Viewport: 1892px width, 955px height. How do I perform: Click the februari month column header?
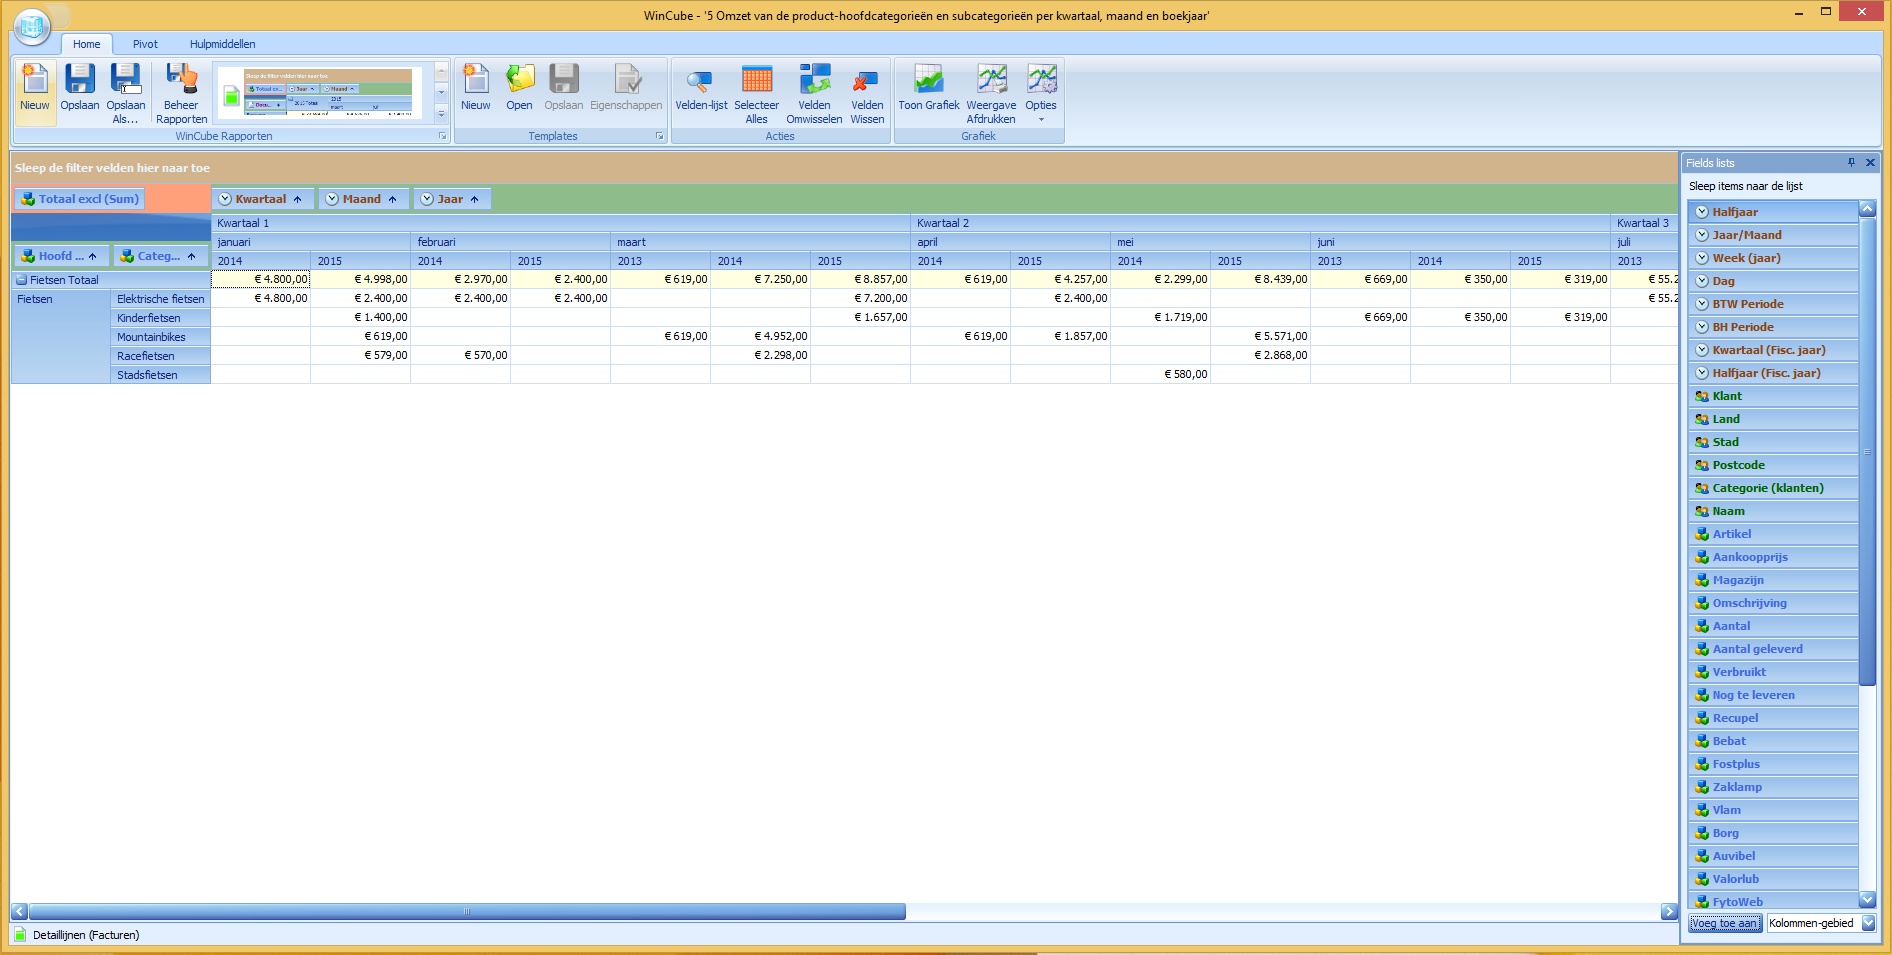510,242
